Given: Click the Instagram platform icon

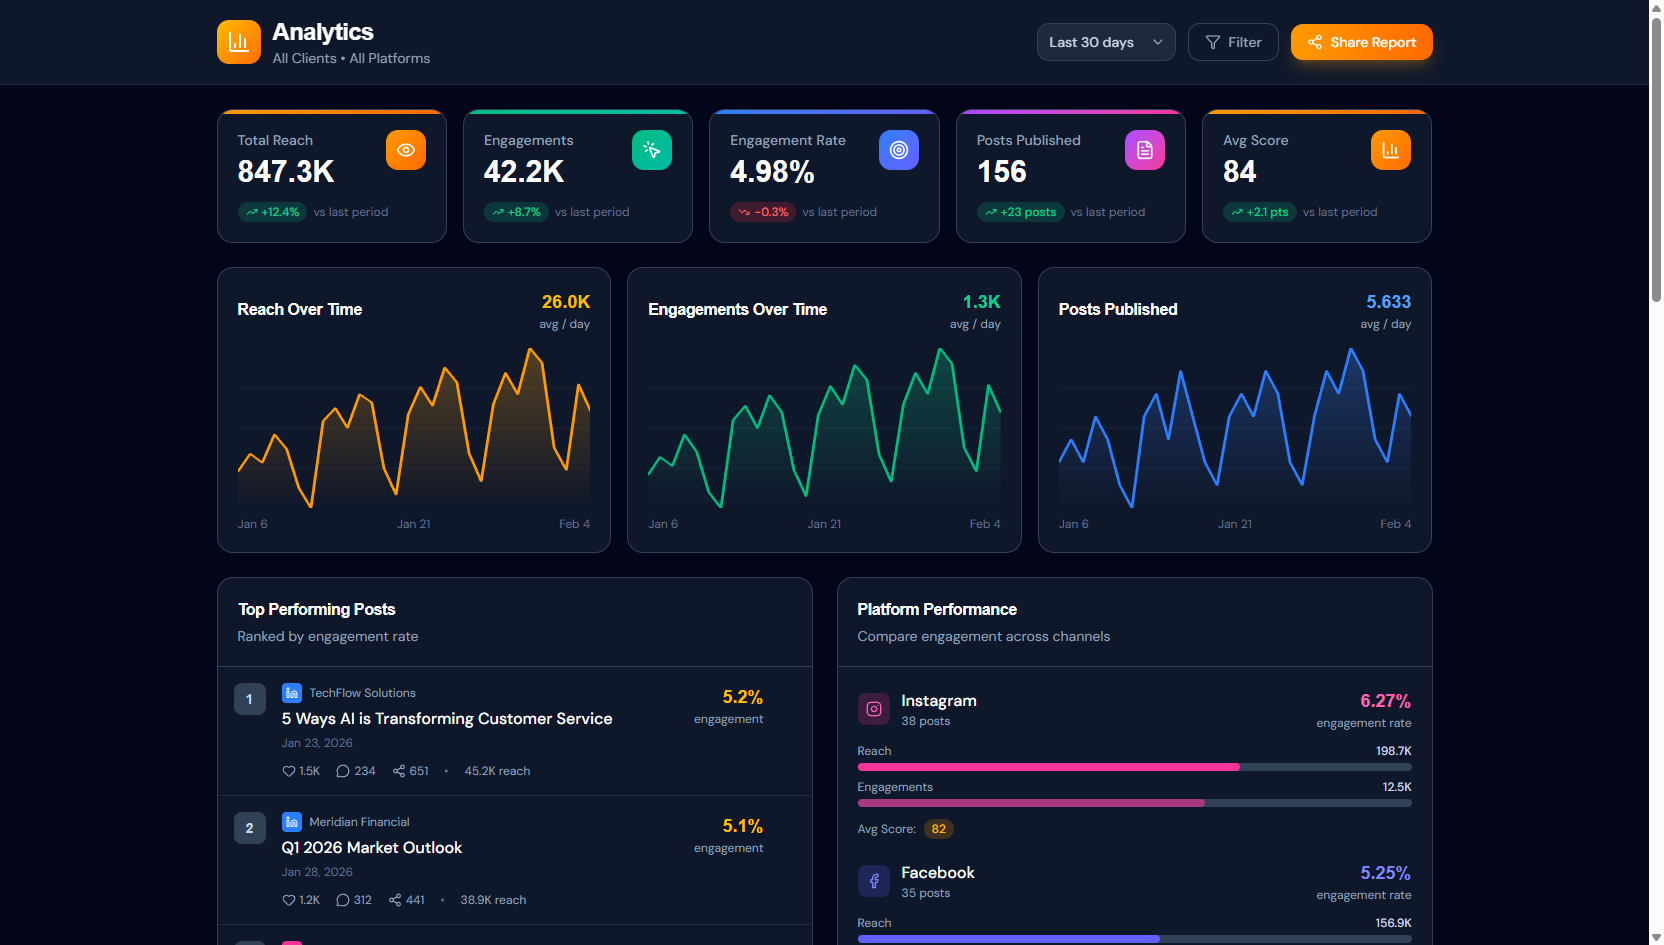Looking at the screenshot, I should 873,708.
